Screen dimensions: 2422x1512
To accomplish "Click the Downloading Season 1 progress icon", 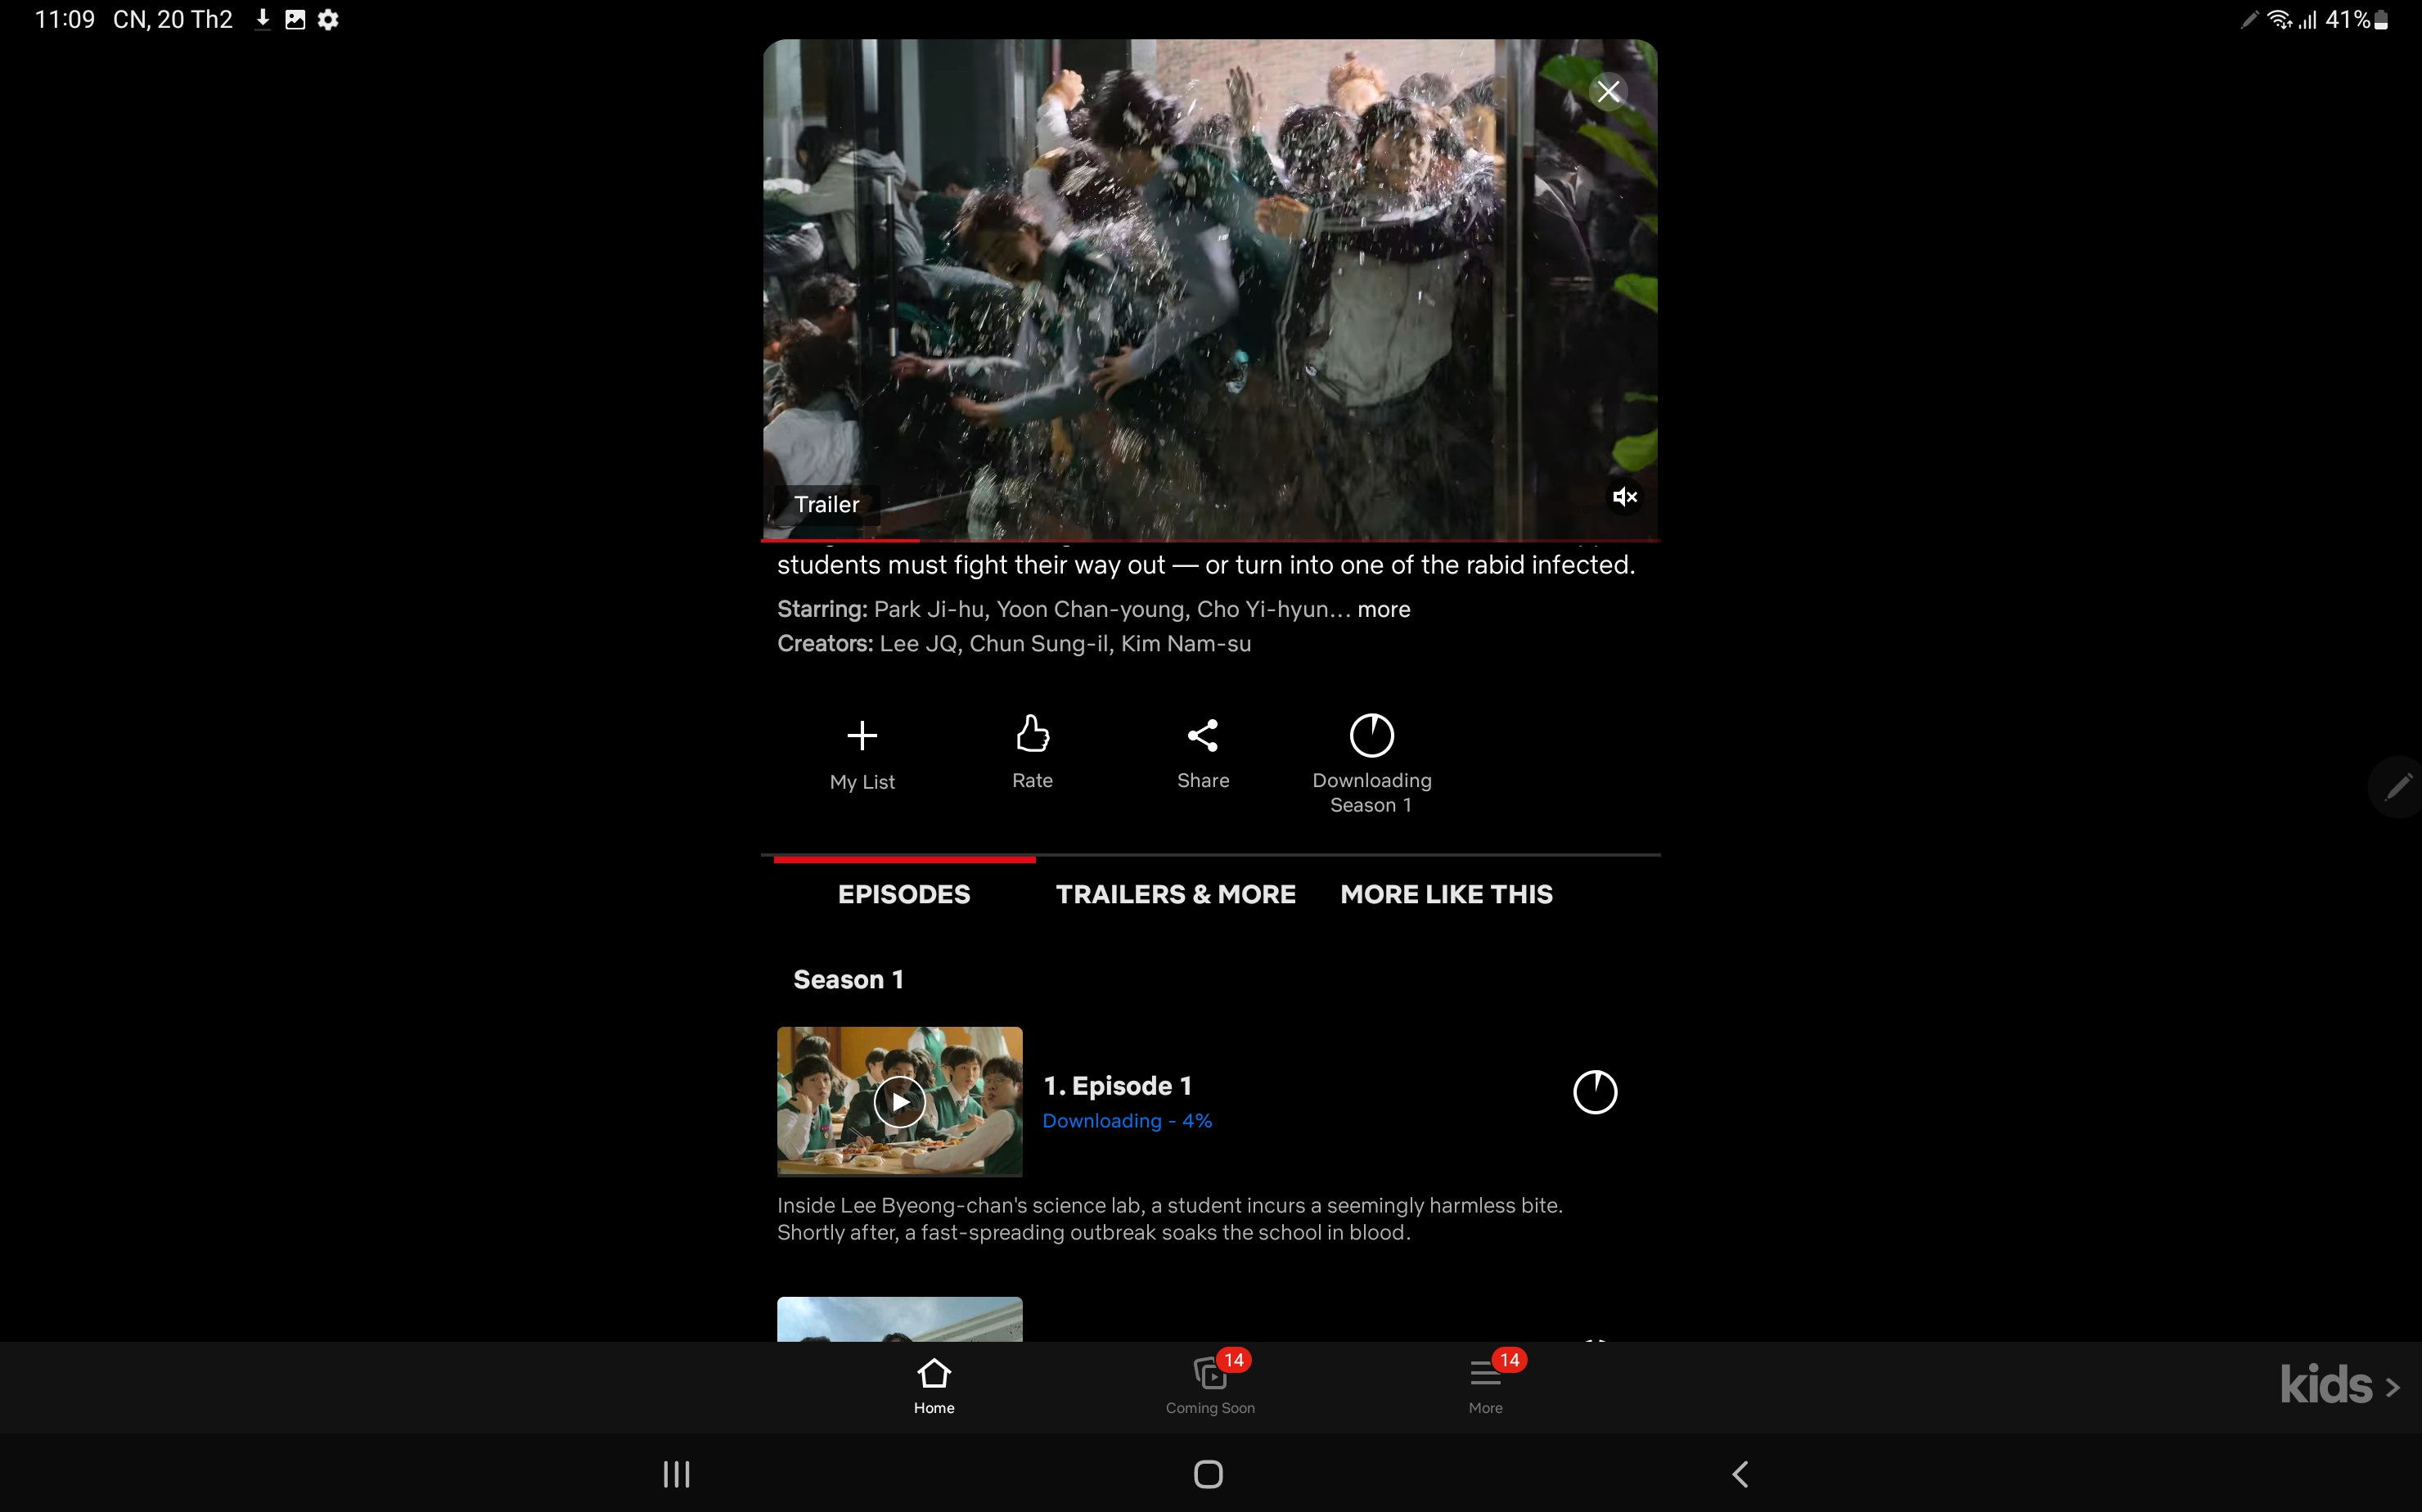I will tap(1371, 733).
